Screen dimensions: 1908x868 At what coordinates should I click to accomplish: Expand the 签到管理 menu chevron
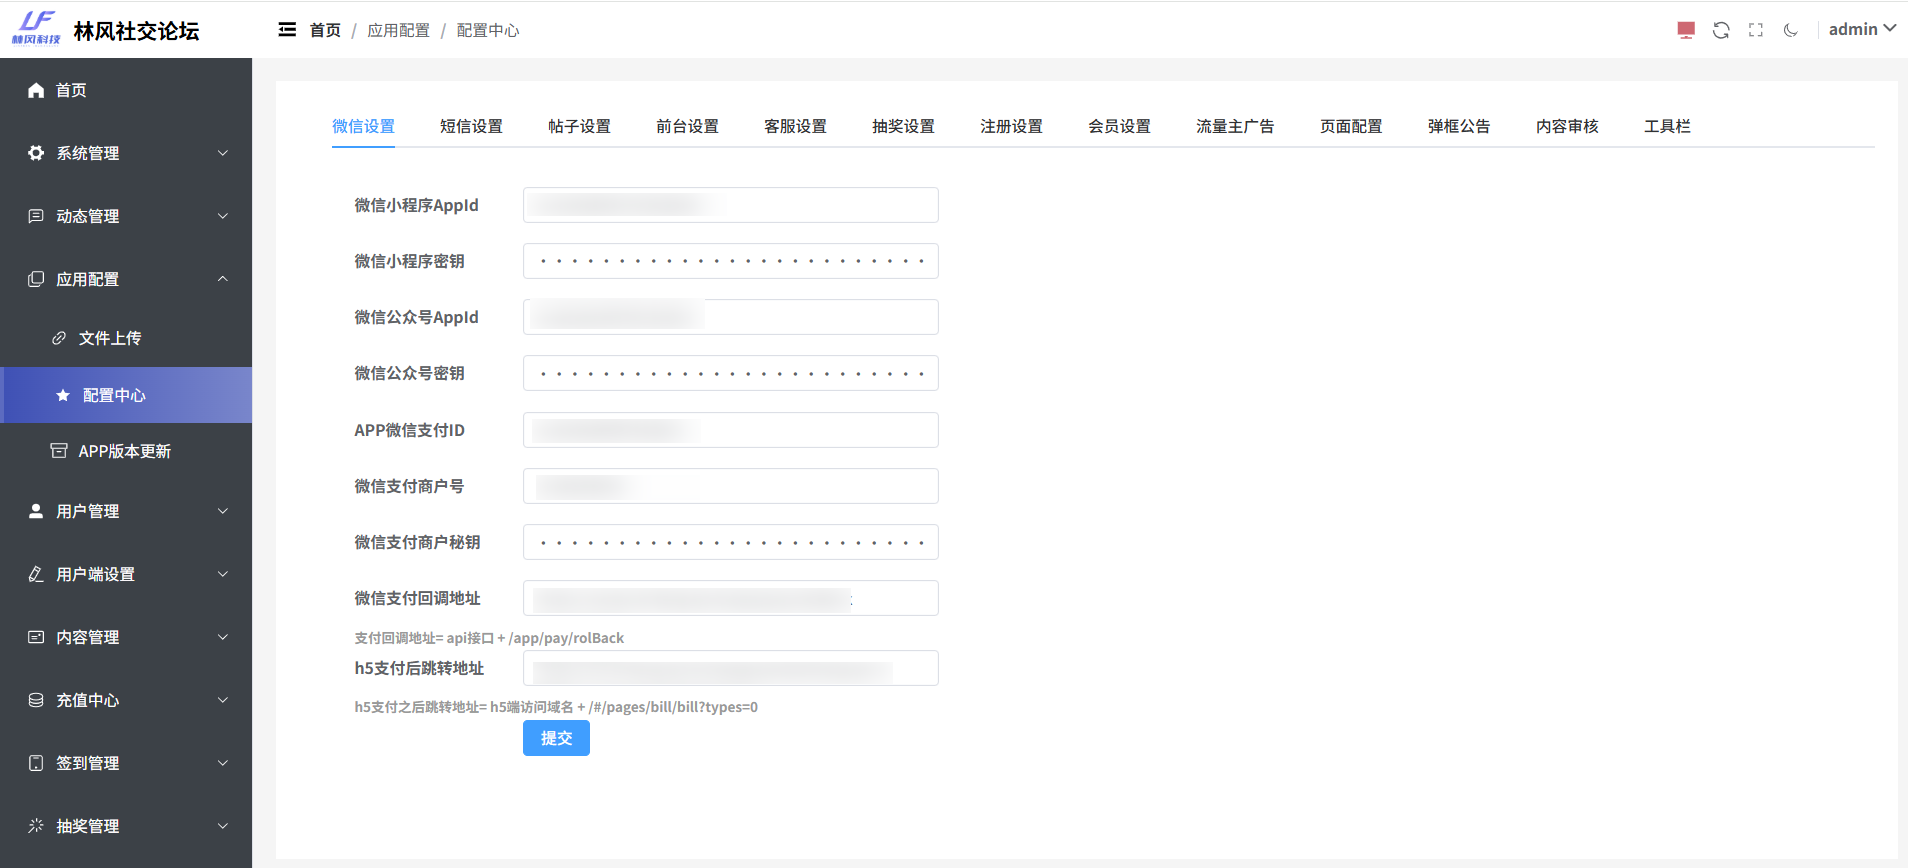[x=223, y=763]
